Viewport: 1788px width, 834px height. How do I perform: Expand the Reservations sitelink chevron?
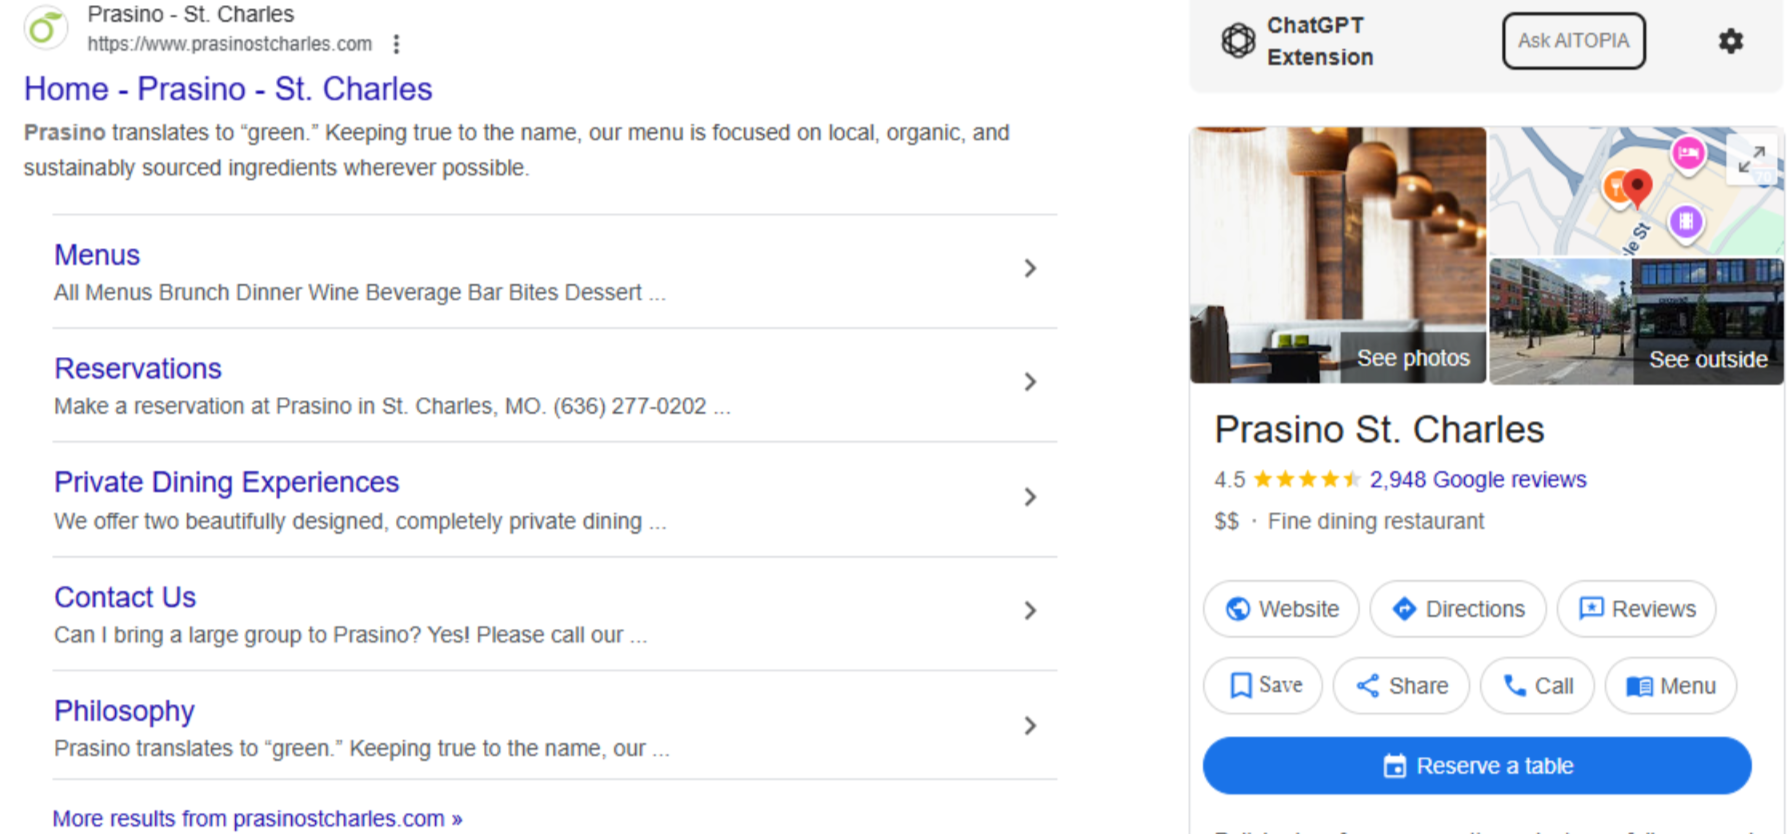[x=1030, y=382]
